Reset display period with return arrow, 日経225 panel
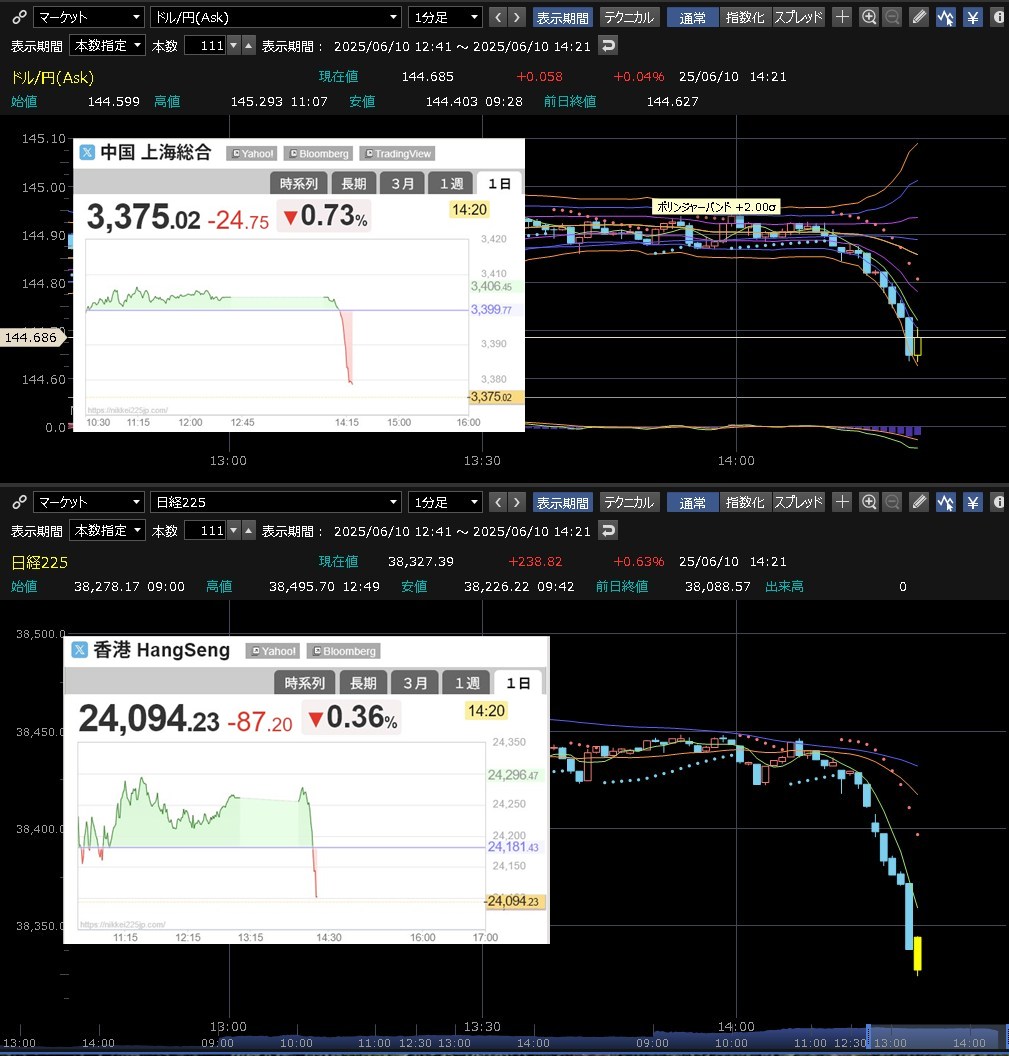 coord(608,531)
